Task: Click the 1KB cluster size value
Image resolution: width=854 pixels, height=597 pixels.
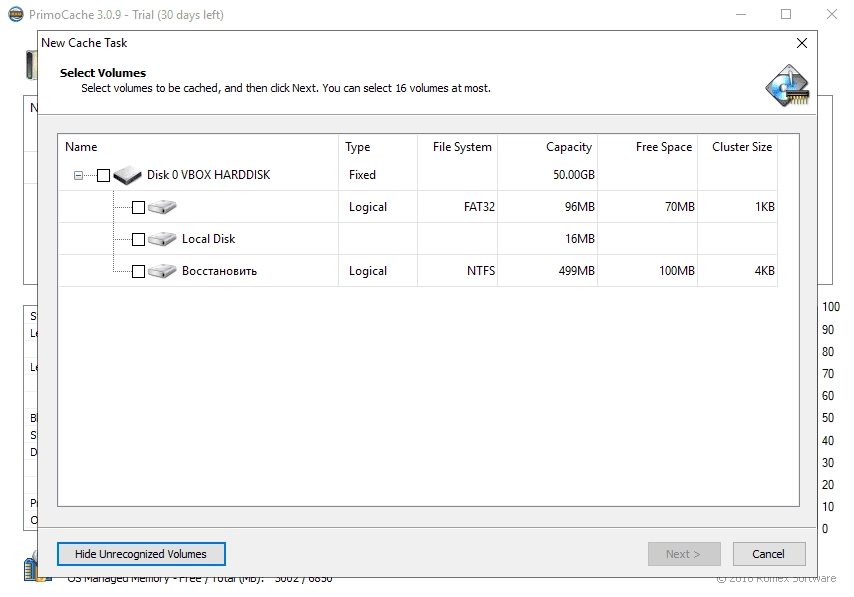Action: [x=765, y=207]
